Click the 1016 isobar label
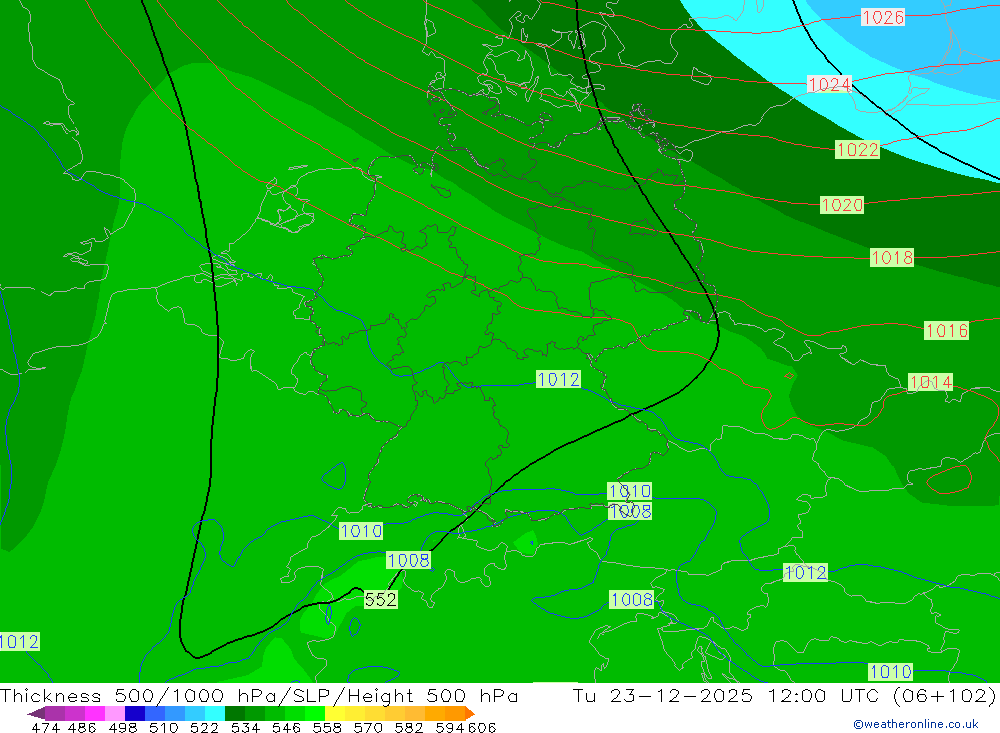The height and width of the screenshot is (733, 1000). point(946,330)
